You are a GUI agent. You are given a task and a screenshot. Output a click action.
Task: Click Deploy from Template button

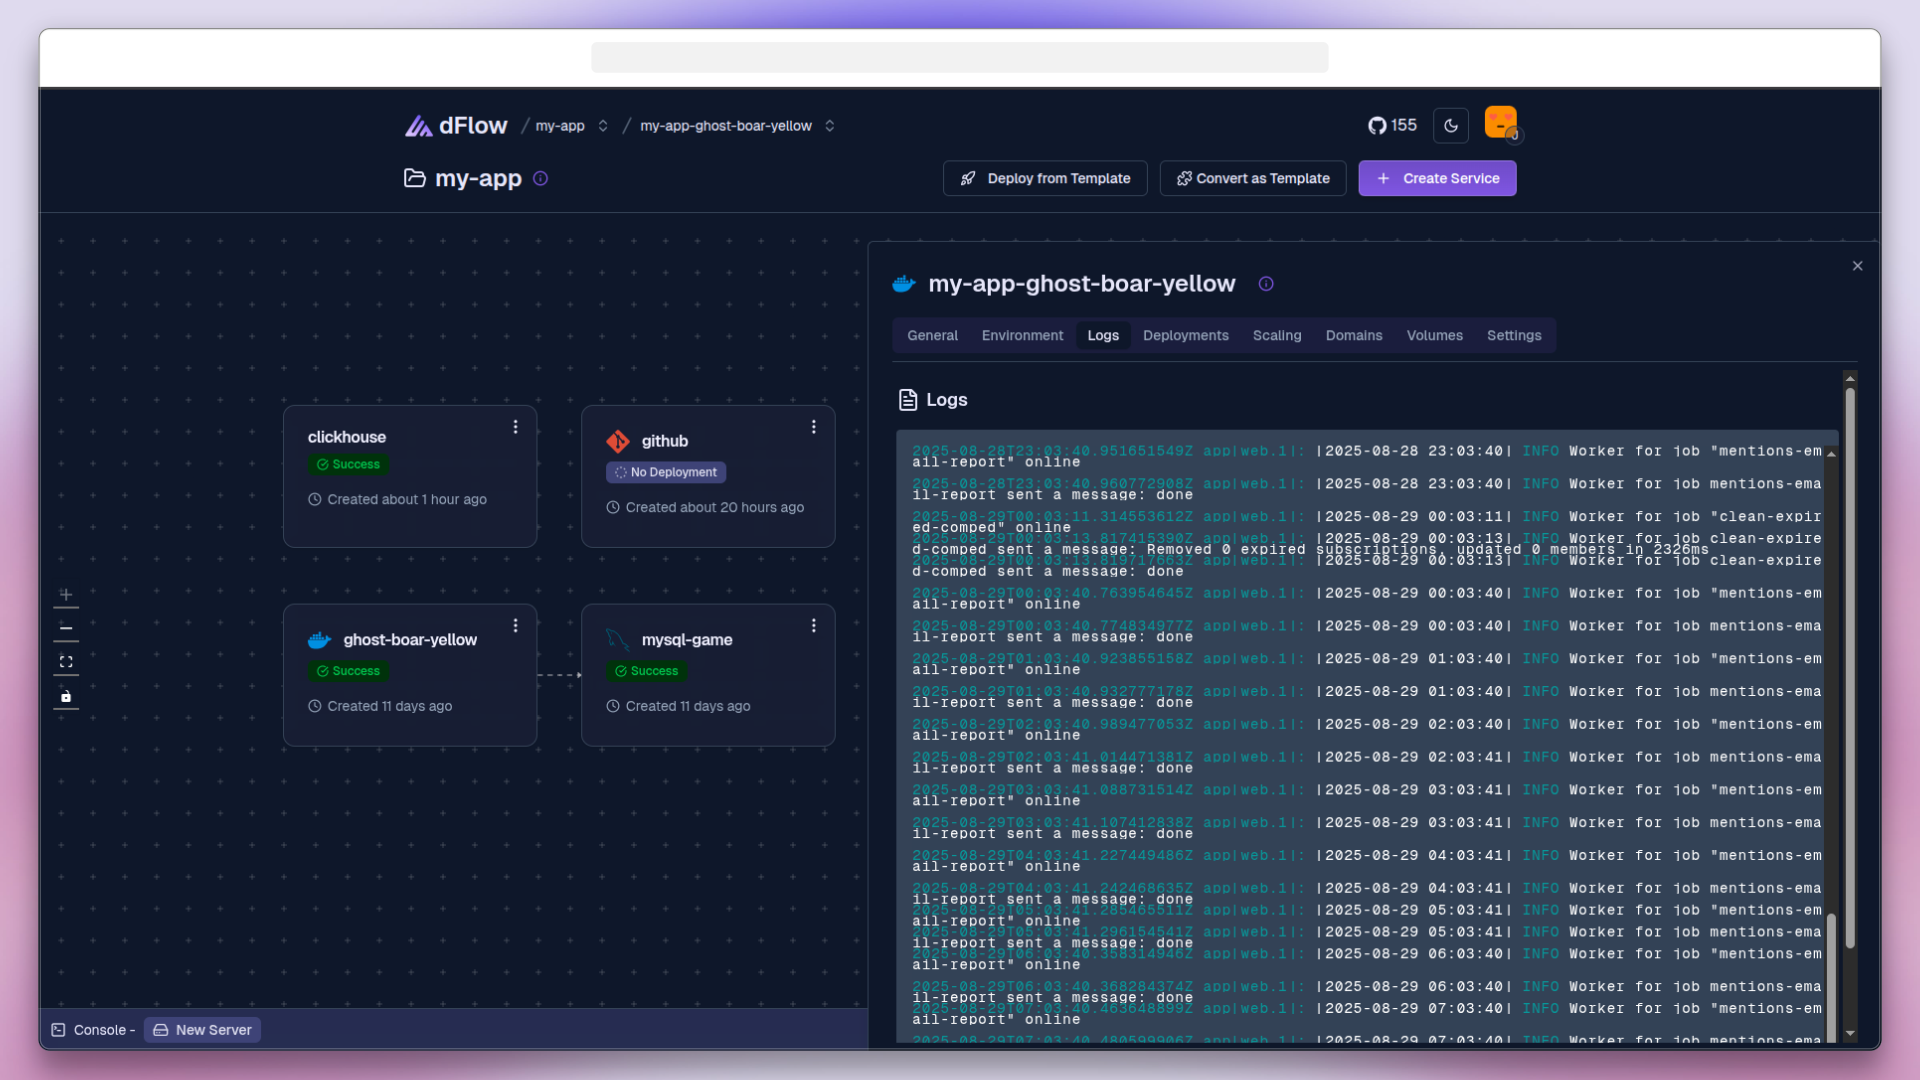coord(1045,179)
